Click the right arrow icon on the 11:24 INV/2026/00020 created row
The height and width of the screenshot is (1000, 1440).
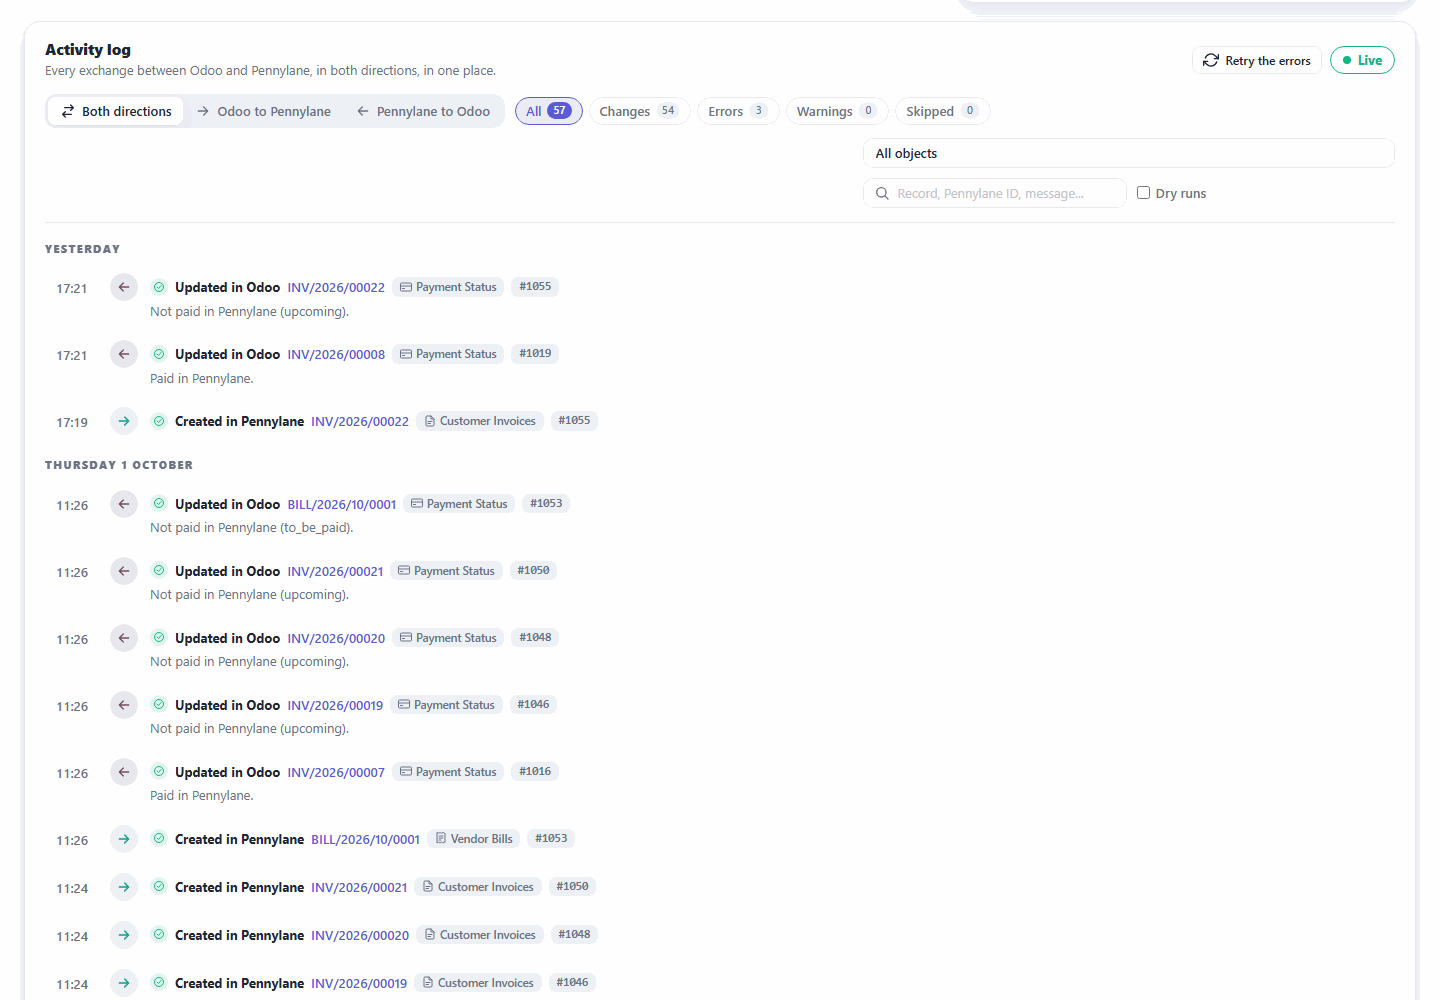[124, 935]
